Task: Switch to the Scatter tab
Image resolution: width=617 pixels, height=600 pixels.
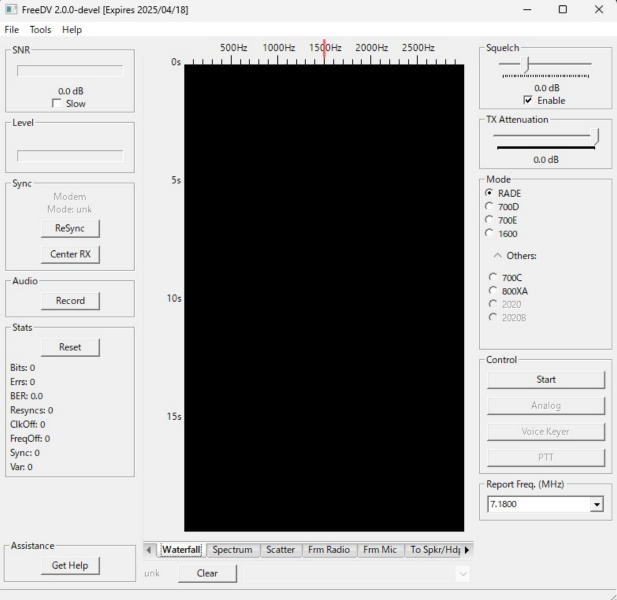Action: pos(280,550)
